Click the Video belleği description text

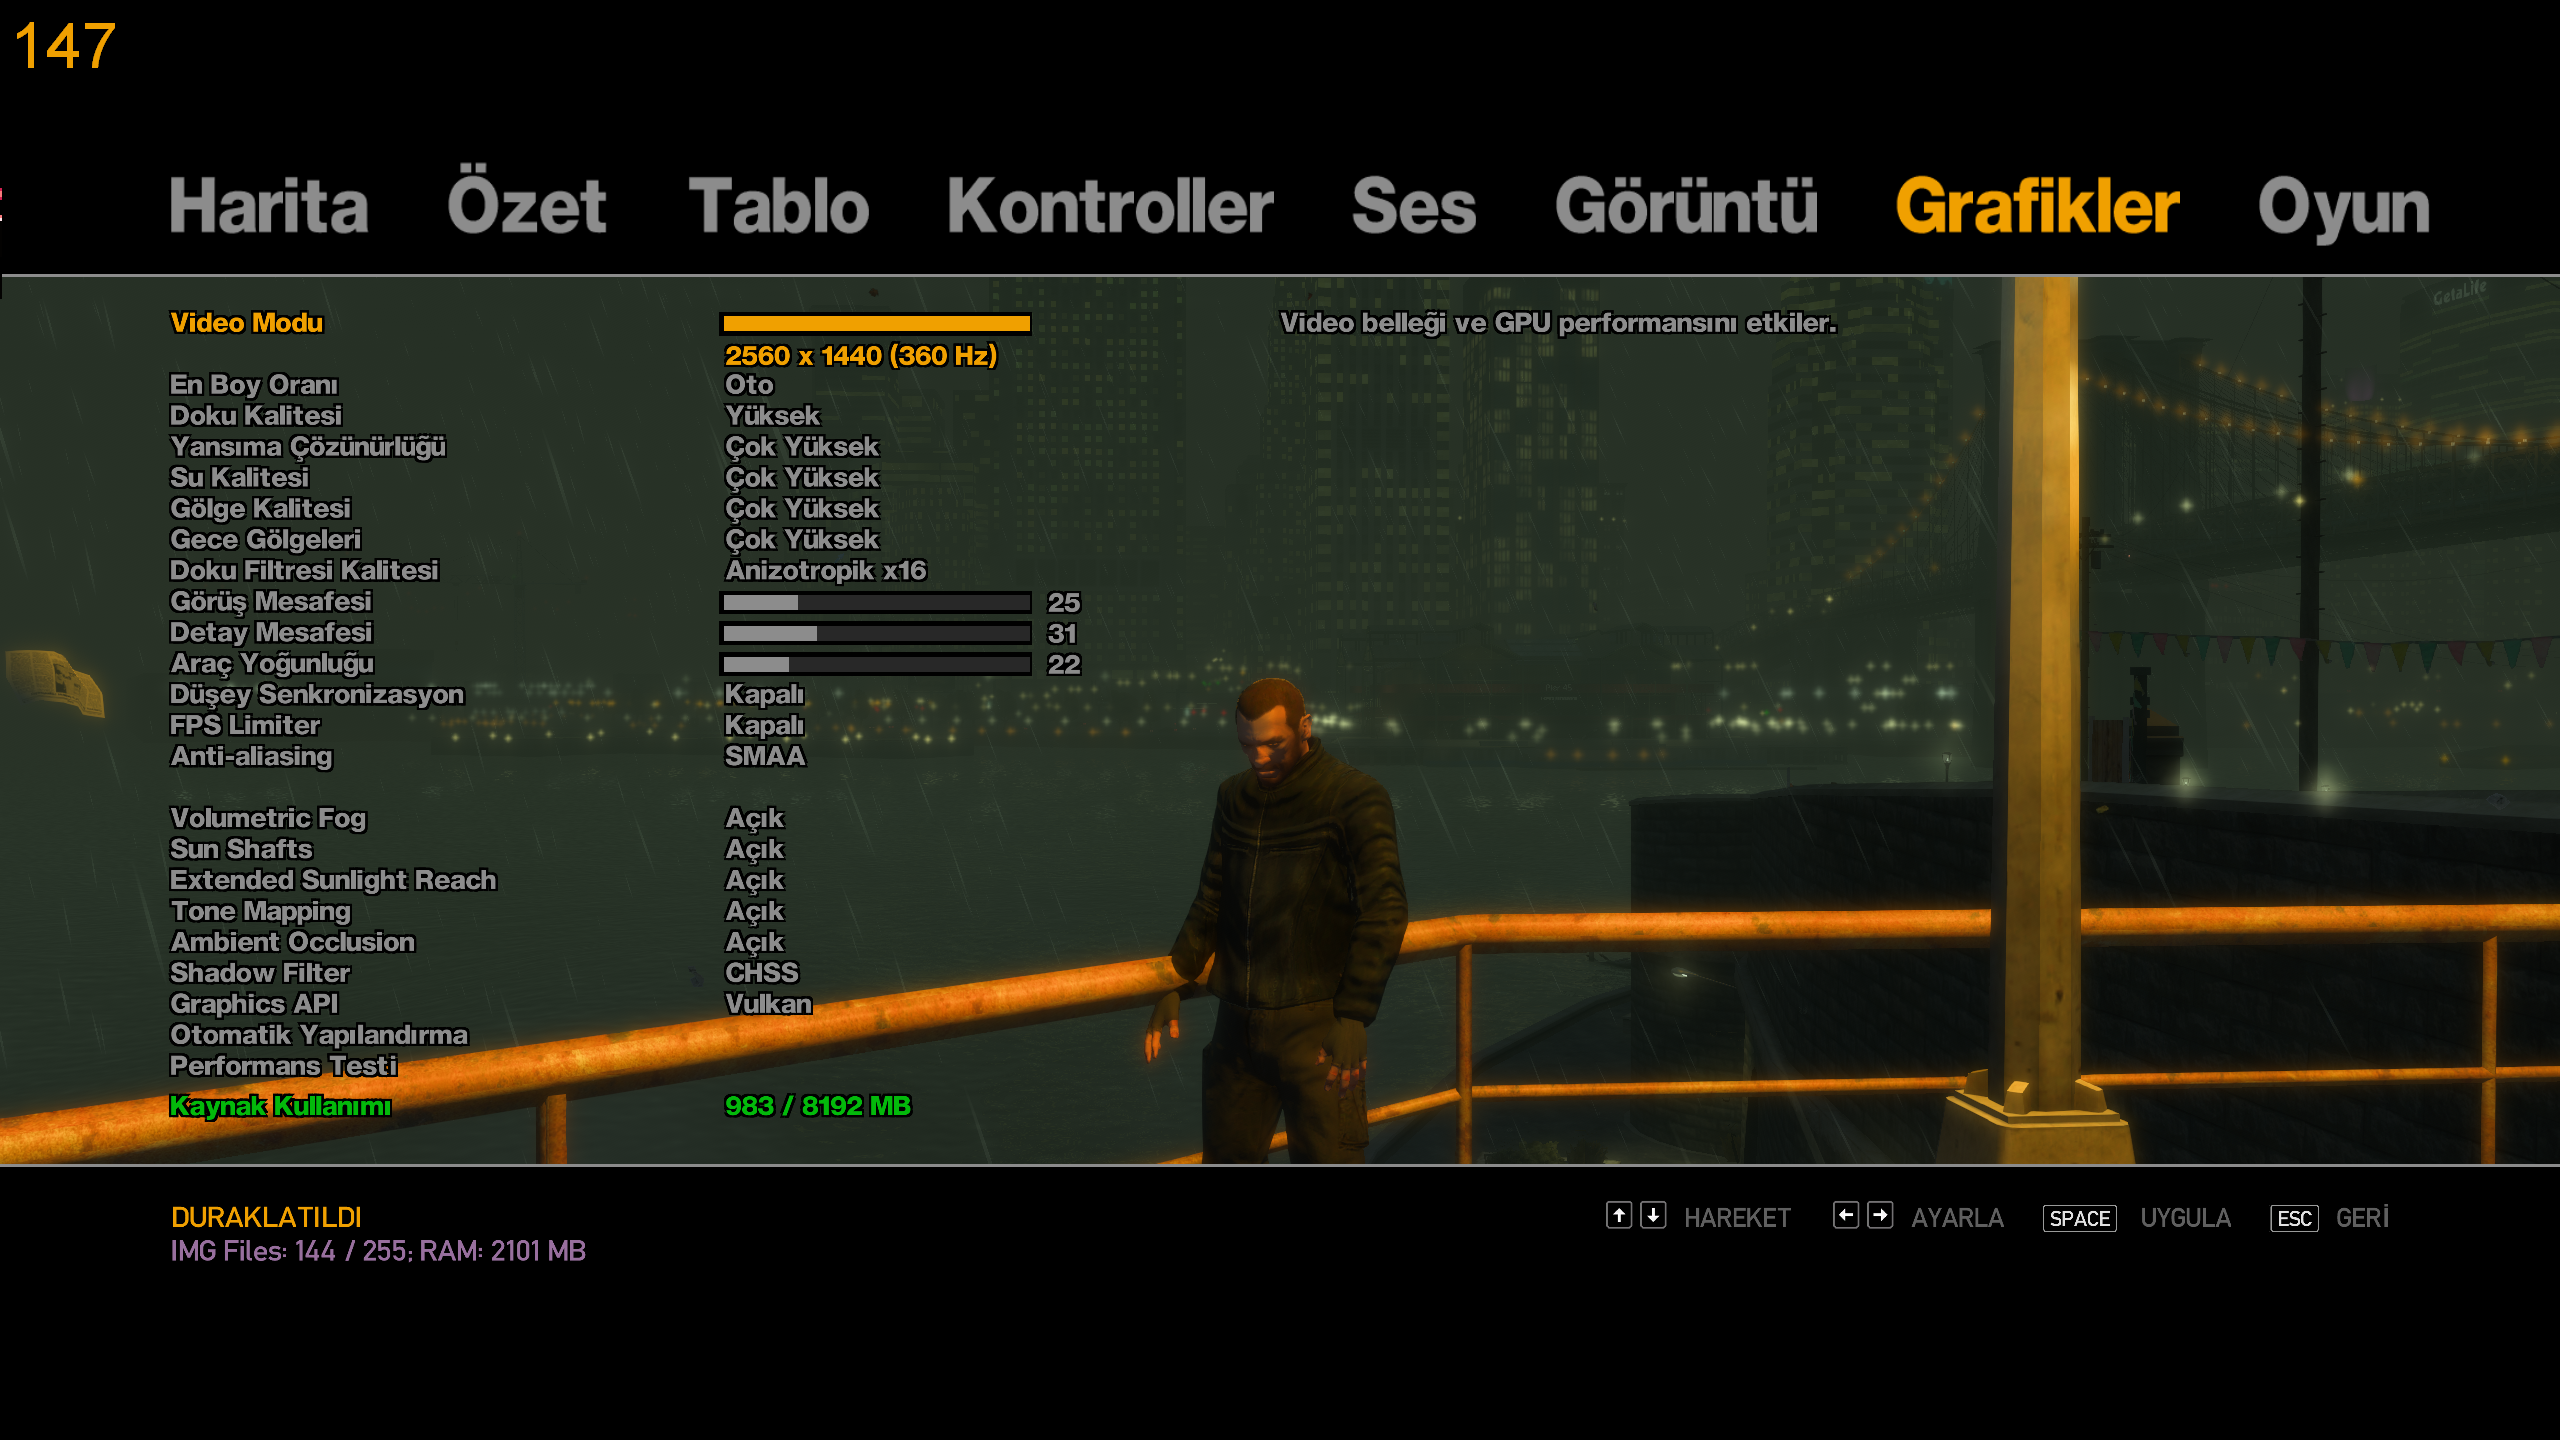click(1558, 323)
